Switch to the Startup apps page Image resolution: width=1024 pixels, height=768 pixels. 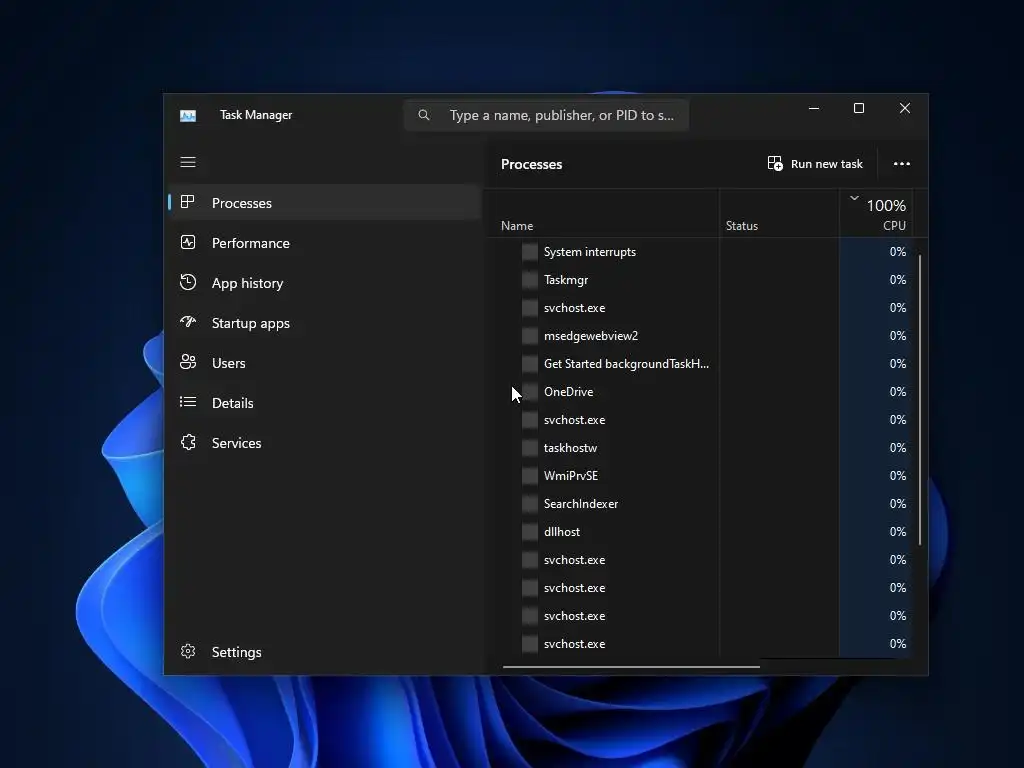pyautogui.click(x=325, y=323)
